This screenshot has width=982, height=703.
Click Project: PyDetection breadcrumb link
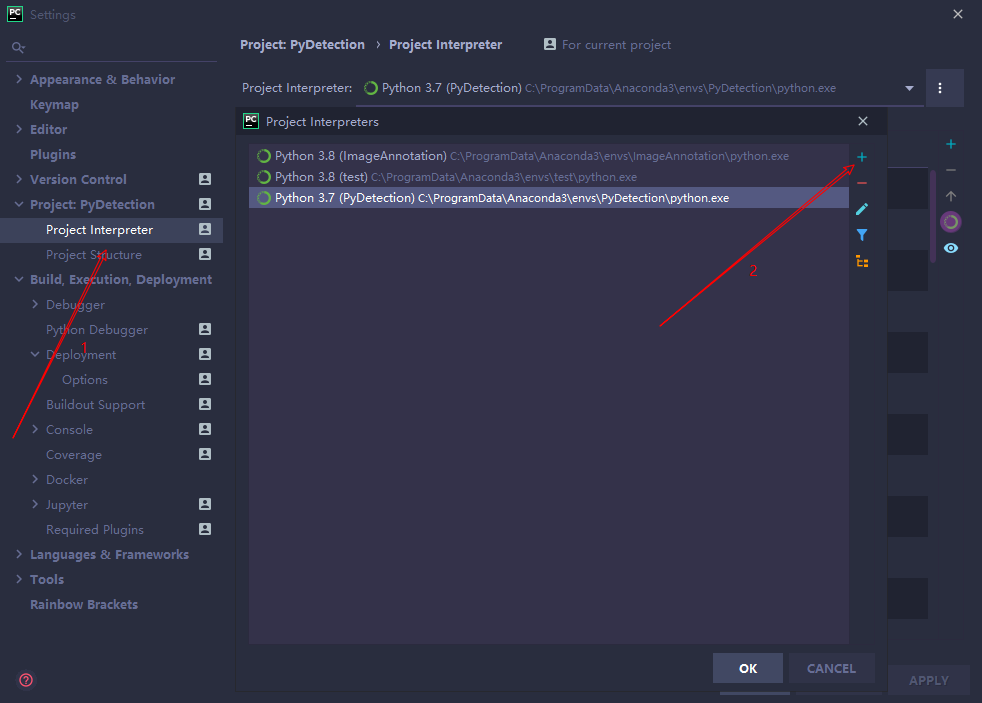[x=302, y=44]
